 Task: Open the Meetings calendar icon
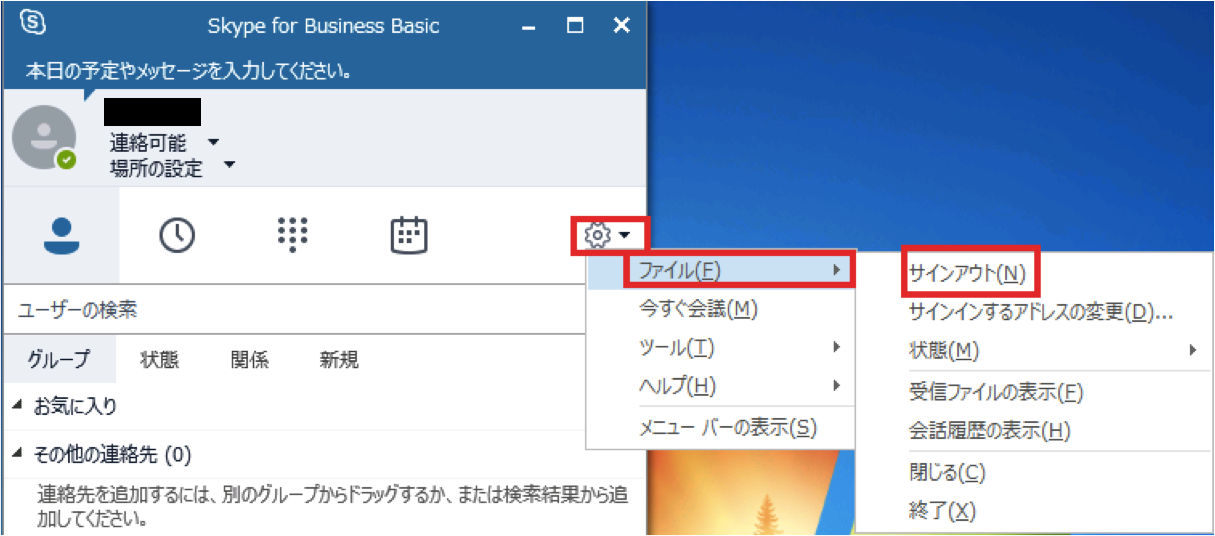(x=408, y=235)
